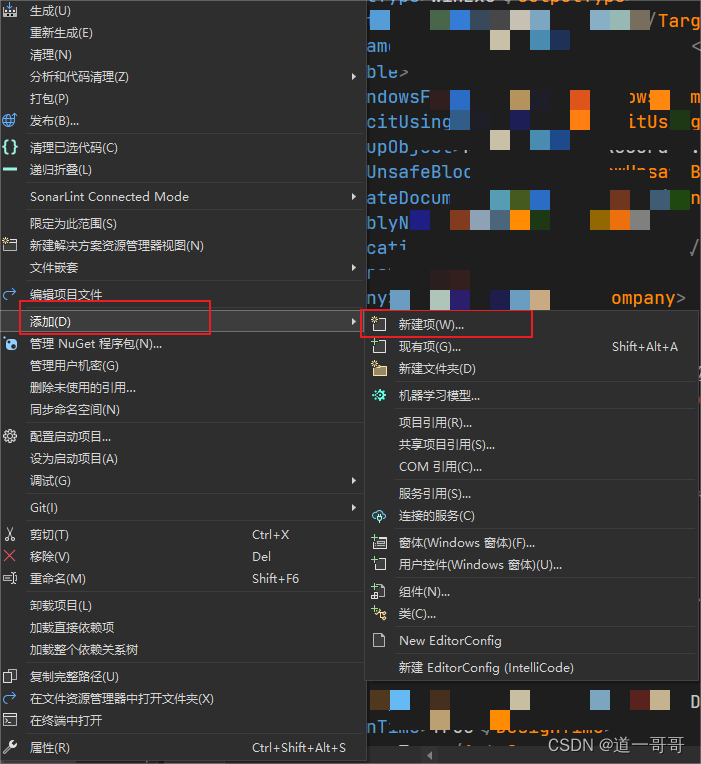The height and width of the screenshot is (764, 701).
Task: Expand the Git(I) submenu arrow
Action: [x=353, y=508]
